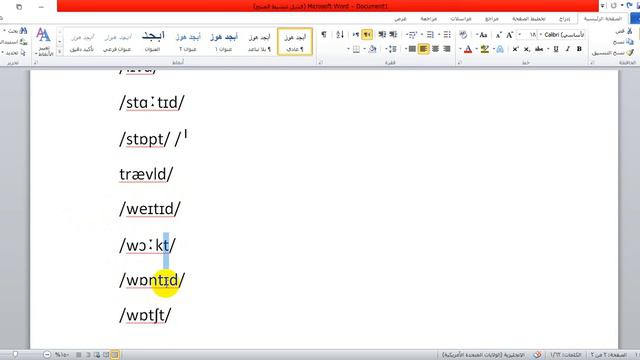Click the bullets list icon
The width and height of the screenshot is (640, 360).
(x=447, y=34)
